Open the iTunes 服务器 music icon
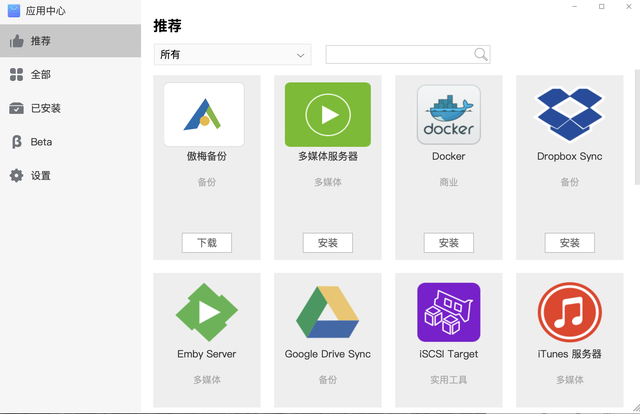This screenshot has width=640, height=414. coord(569,312)
